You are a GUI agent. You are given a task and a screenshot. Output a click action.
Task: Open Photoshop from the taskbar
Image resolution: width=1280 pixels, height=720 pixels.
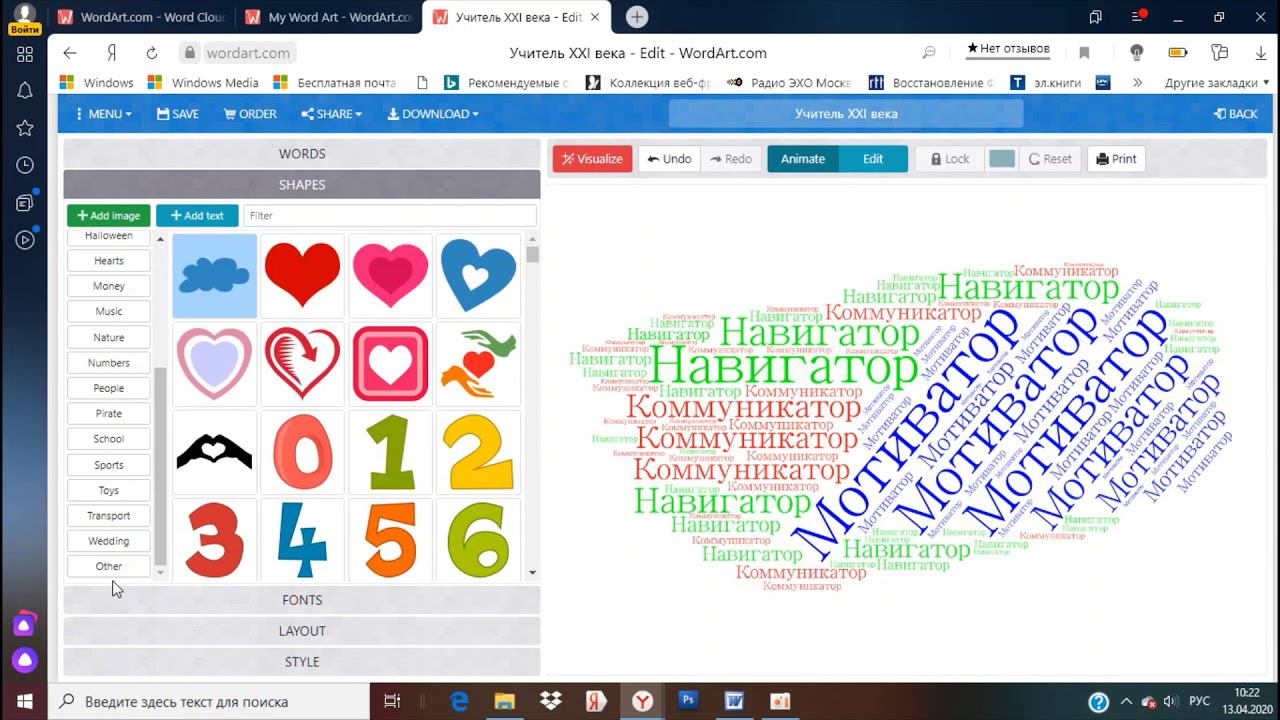tap(688, 701)
